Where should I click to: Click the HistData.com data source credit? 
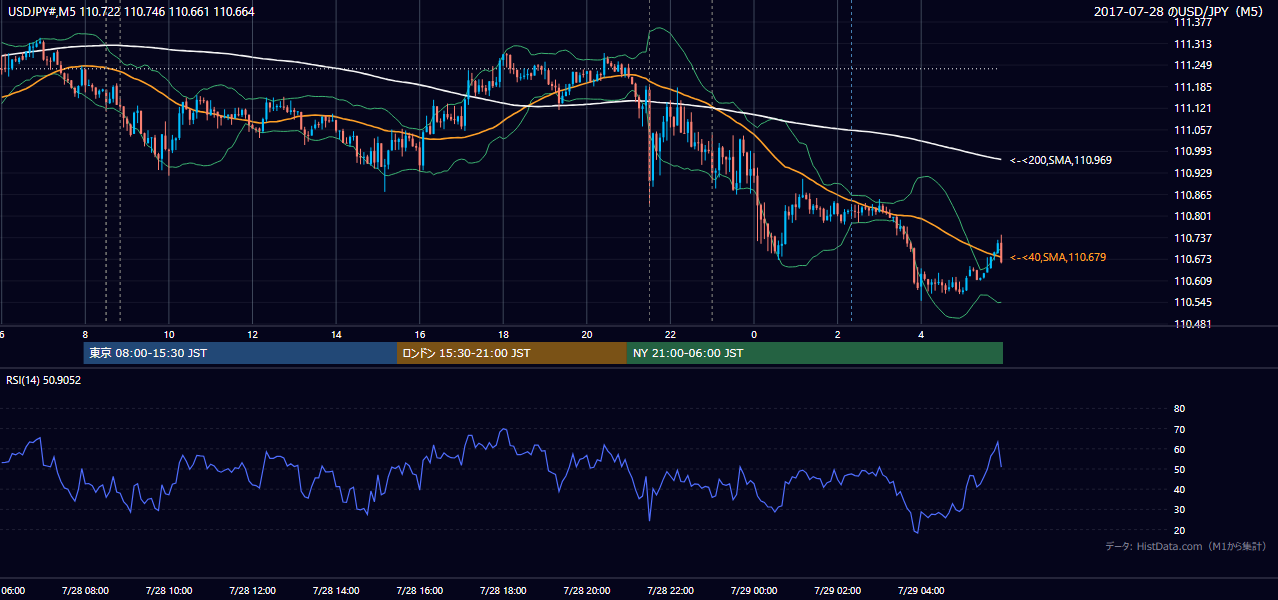point(1186,546)
